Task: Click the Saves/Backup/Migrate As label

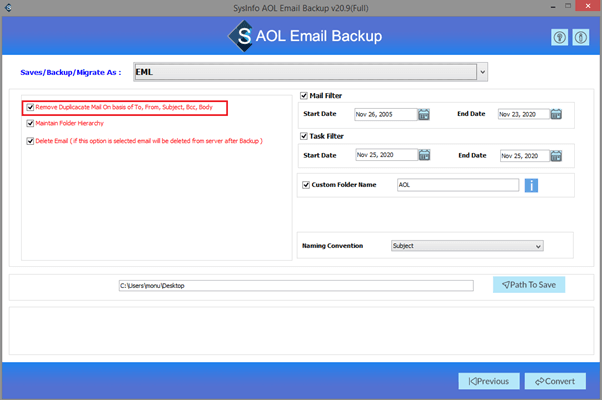Action: (x=71, y=72)
